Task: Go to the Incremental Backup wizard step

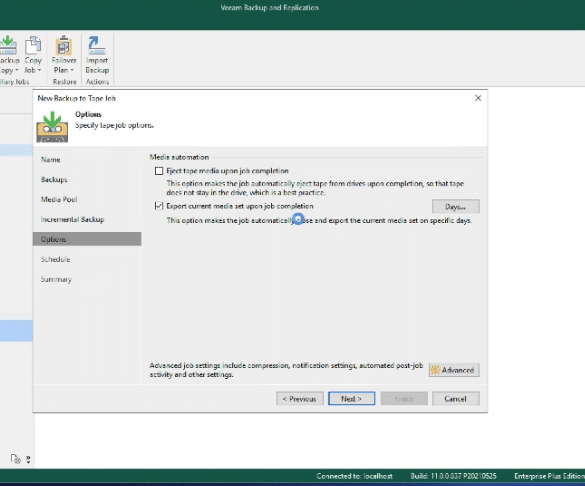Action: 72,219
